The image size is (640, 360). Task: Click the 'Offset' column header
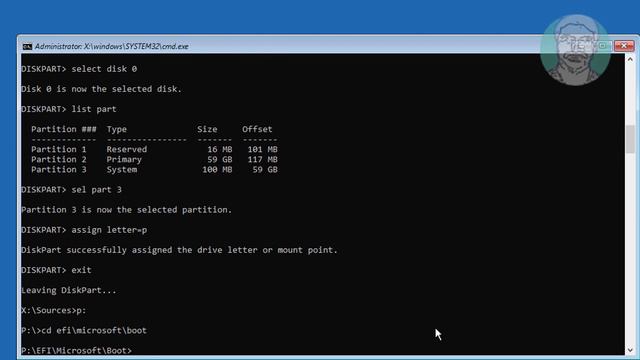[257, 129]
